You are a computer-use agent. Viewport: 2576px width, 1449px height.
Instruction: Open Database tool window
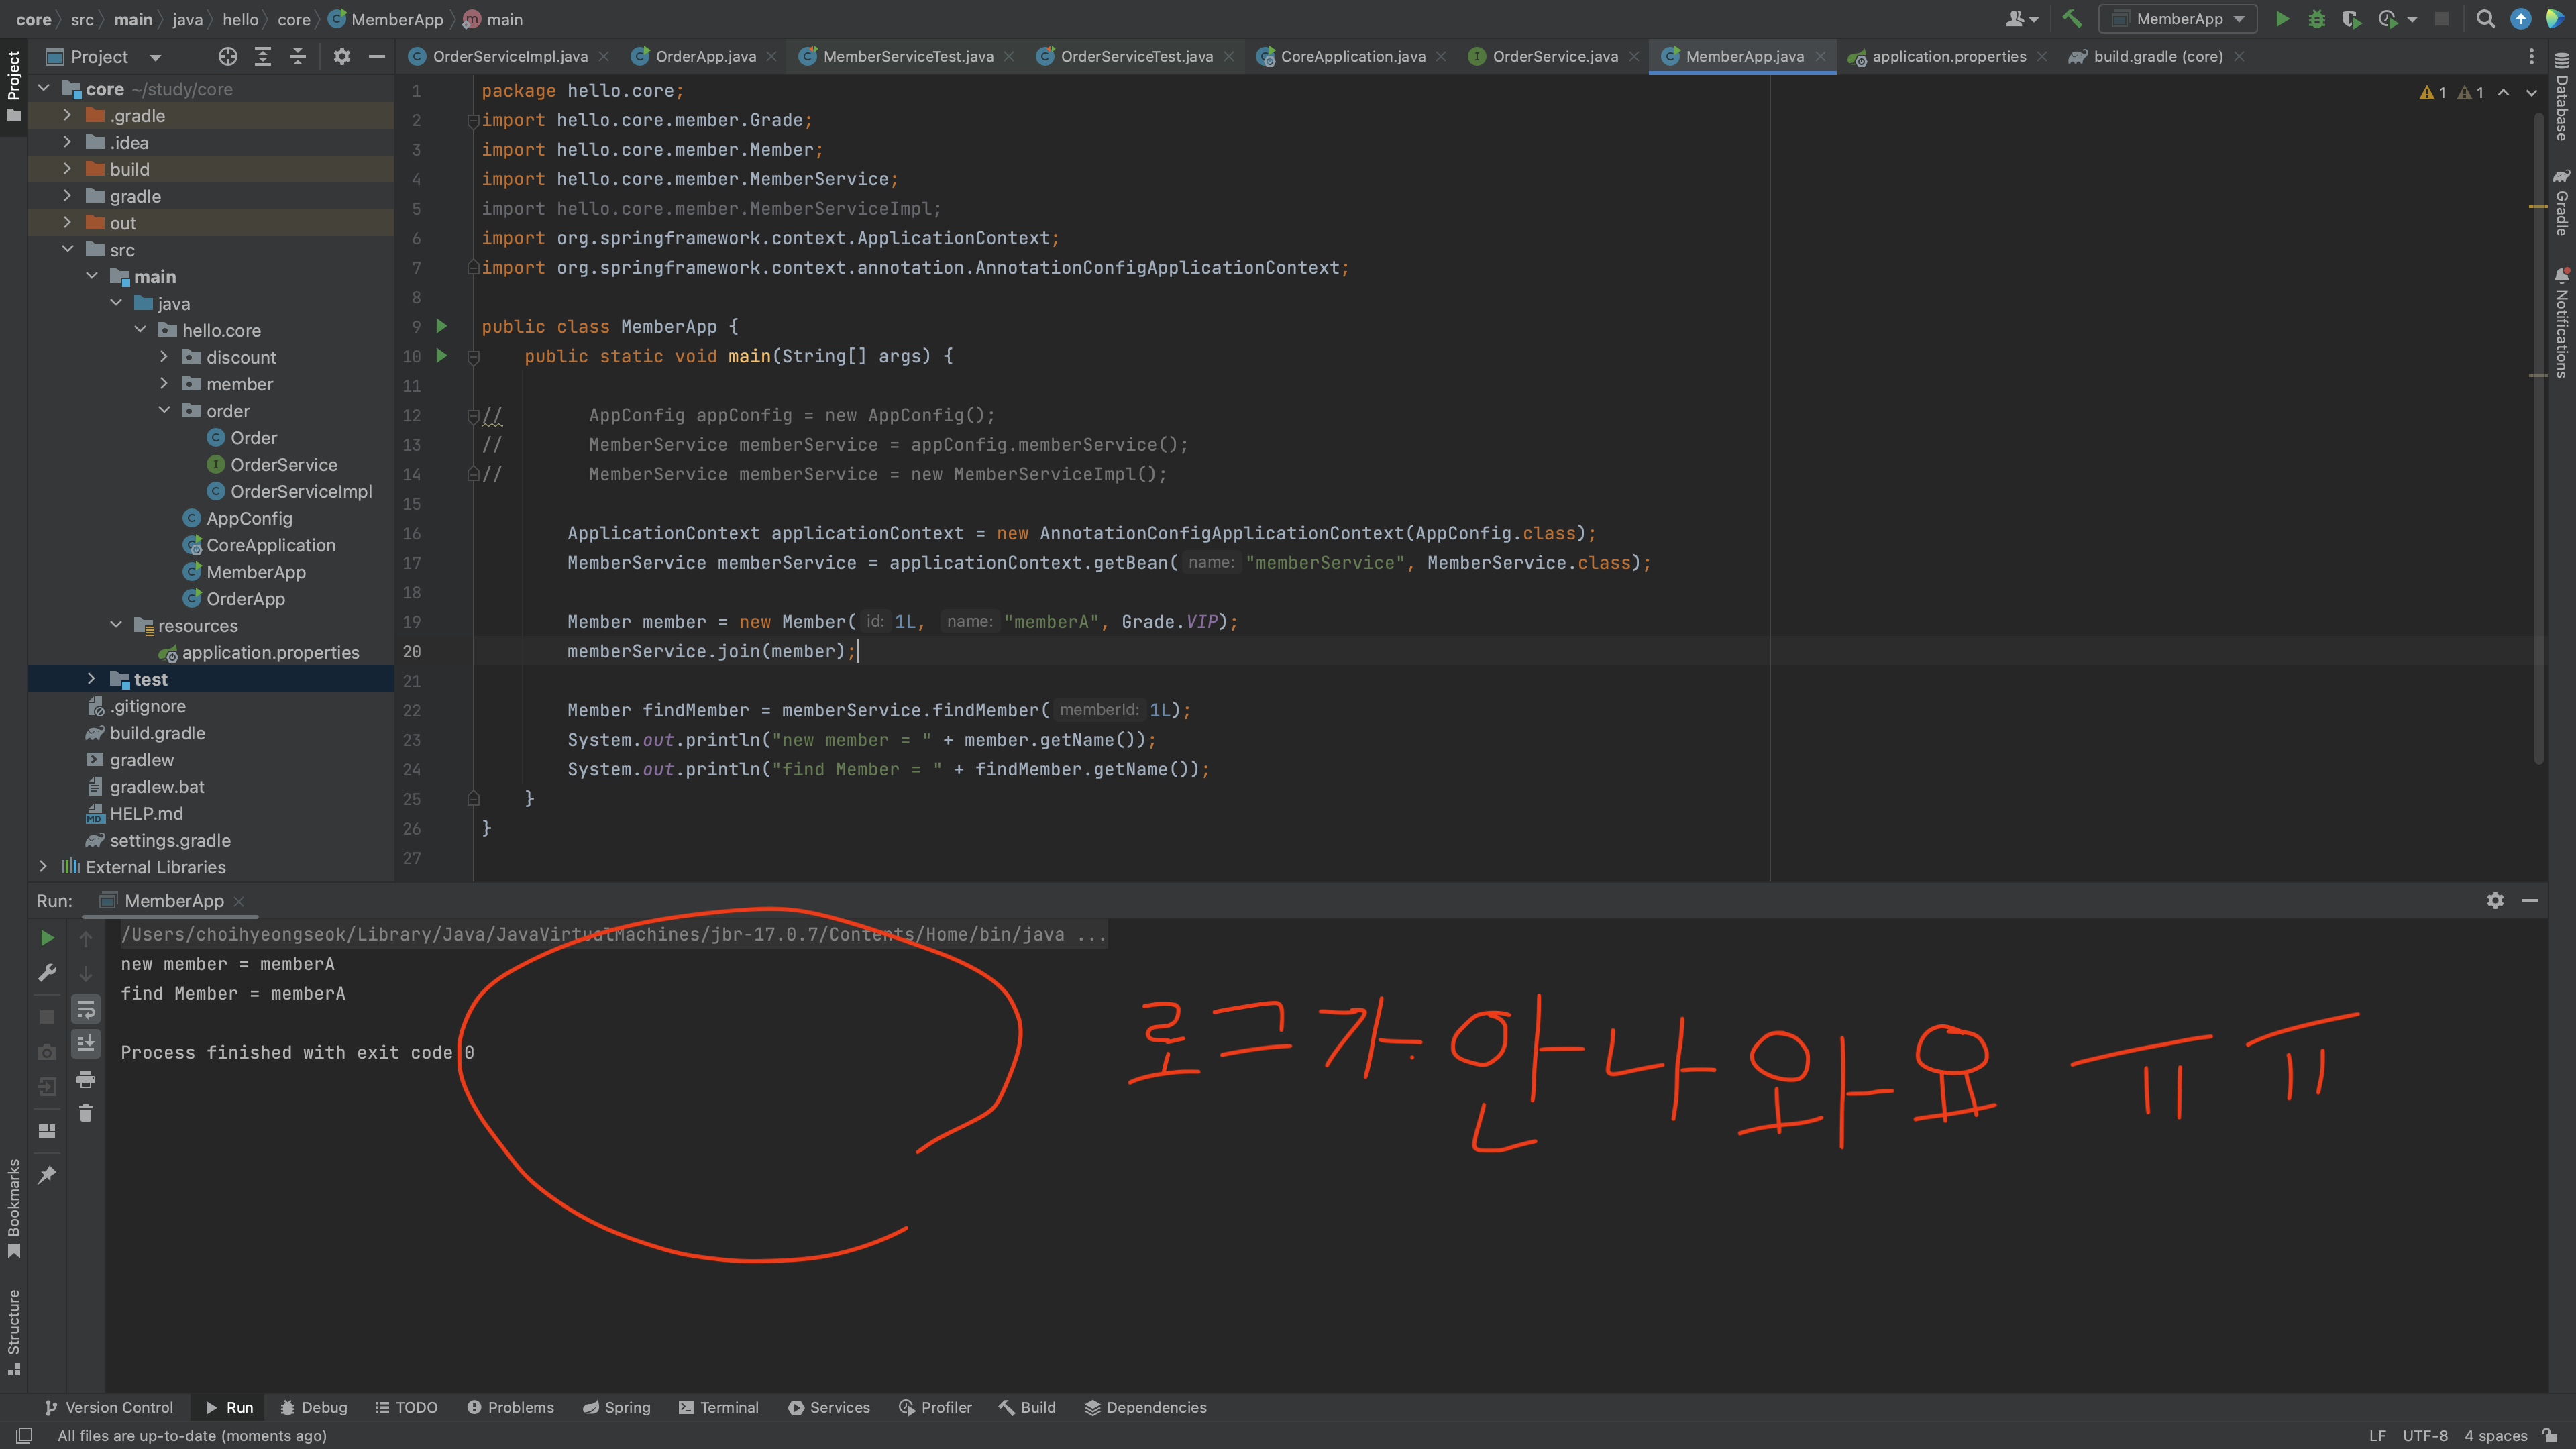coord(2561,98)
